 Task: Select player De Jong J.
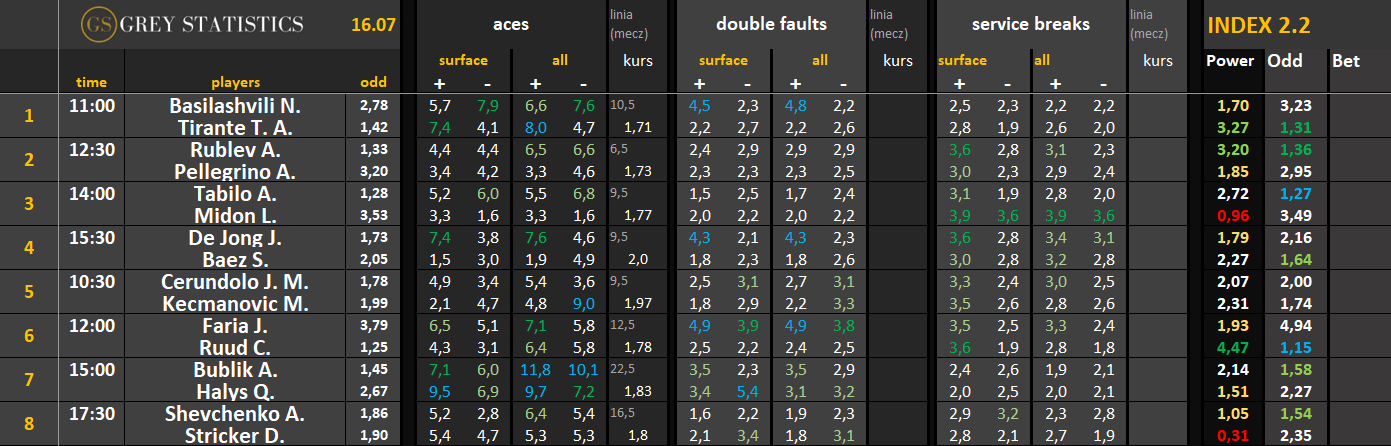(235, 237)
